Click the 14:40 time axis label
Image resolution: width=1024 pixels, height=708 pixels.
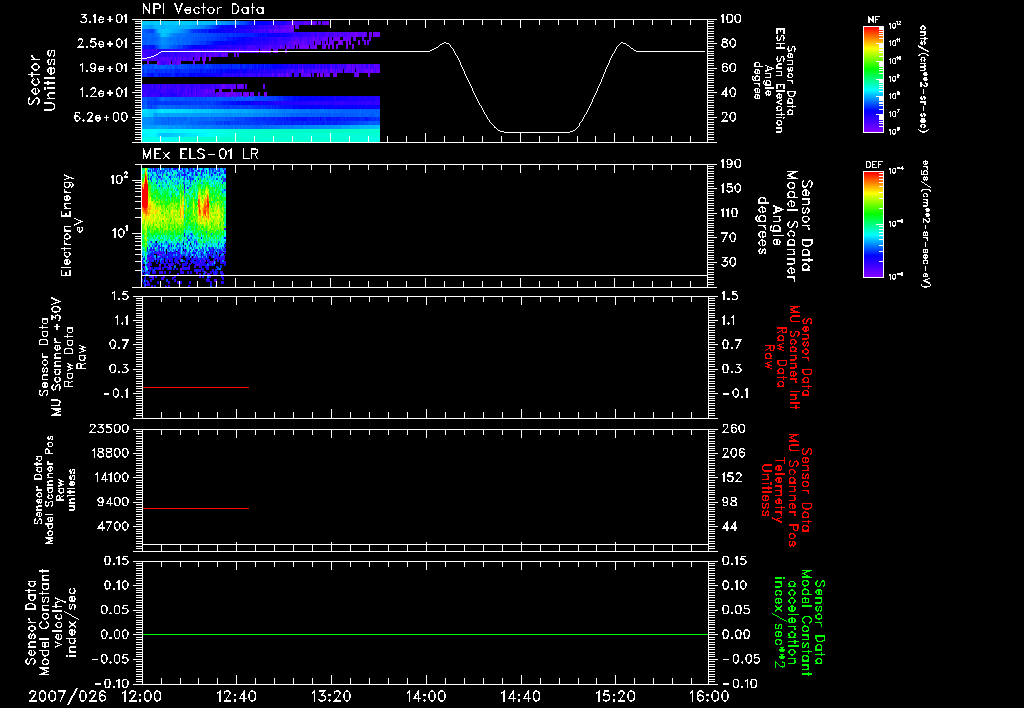click(520, 696)
